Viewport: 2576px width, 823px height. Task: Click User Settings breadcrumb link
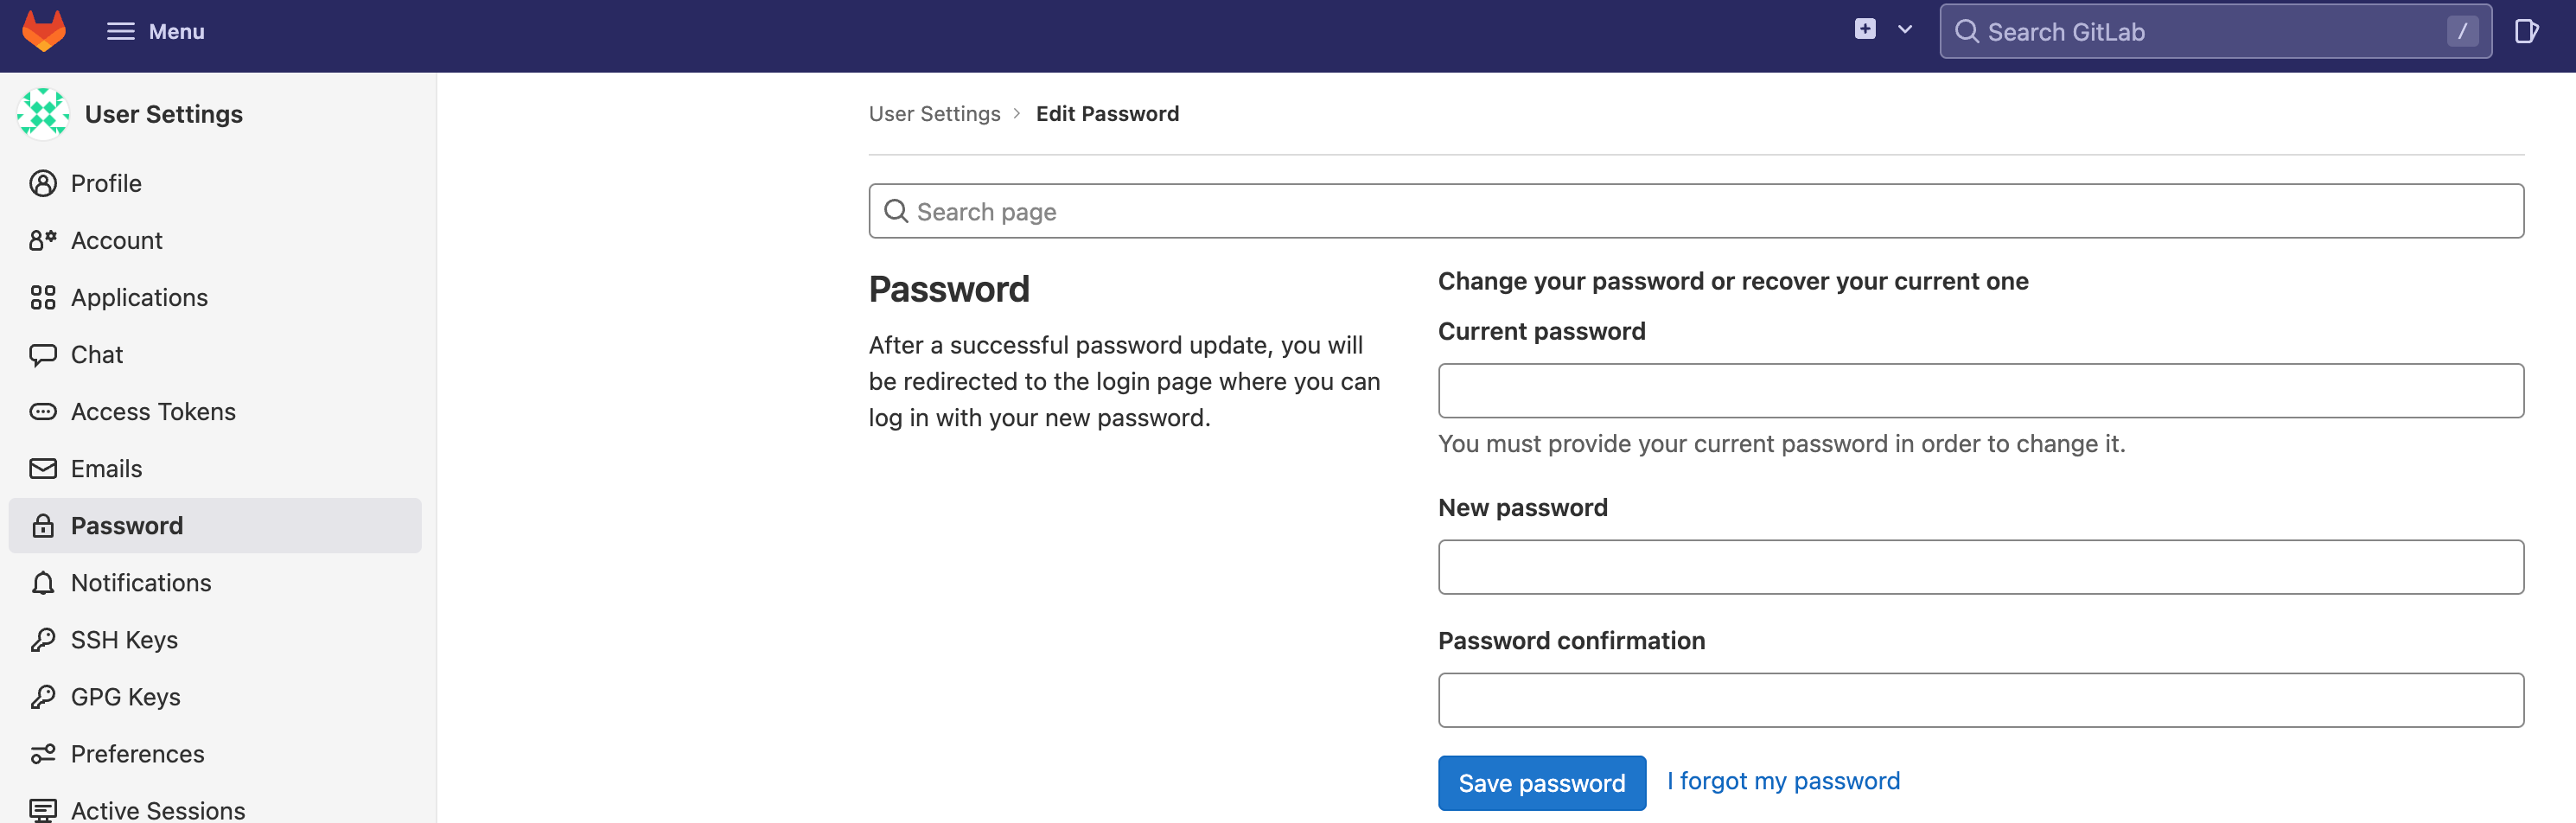[934, 113]
